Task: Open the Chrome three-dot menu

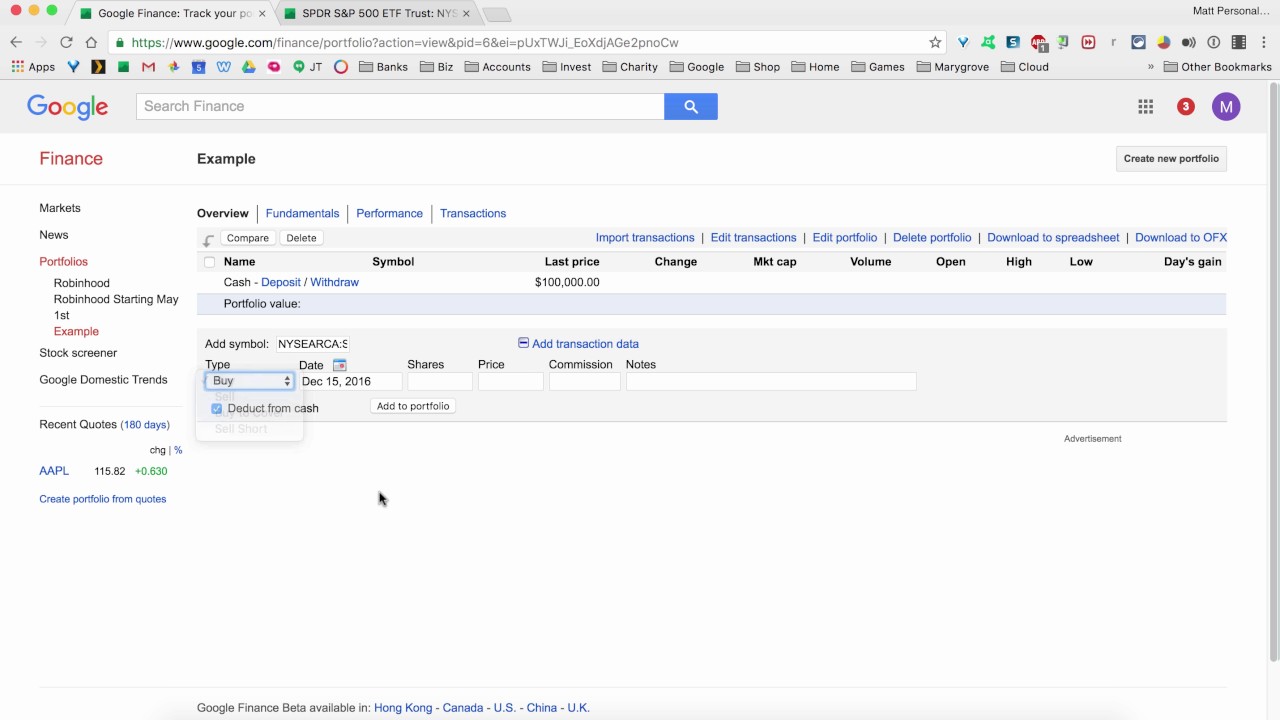Action: pos(1264,42)
